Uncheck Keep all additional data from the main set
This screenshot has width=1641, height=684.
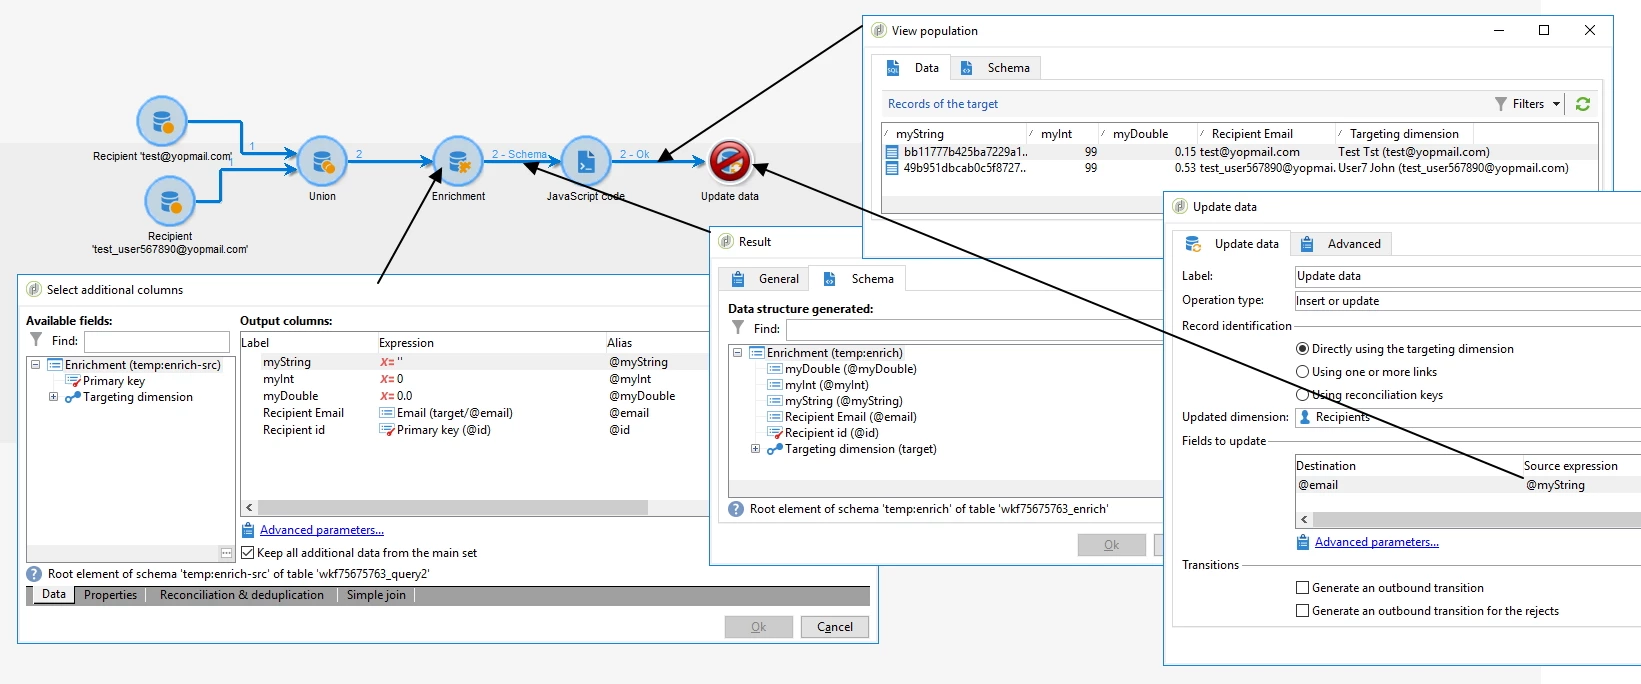point(248,553)
